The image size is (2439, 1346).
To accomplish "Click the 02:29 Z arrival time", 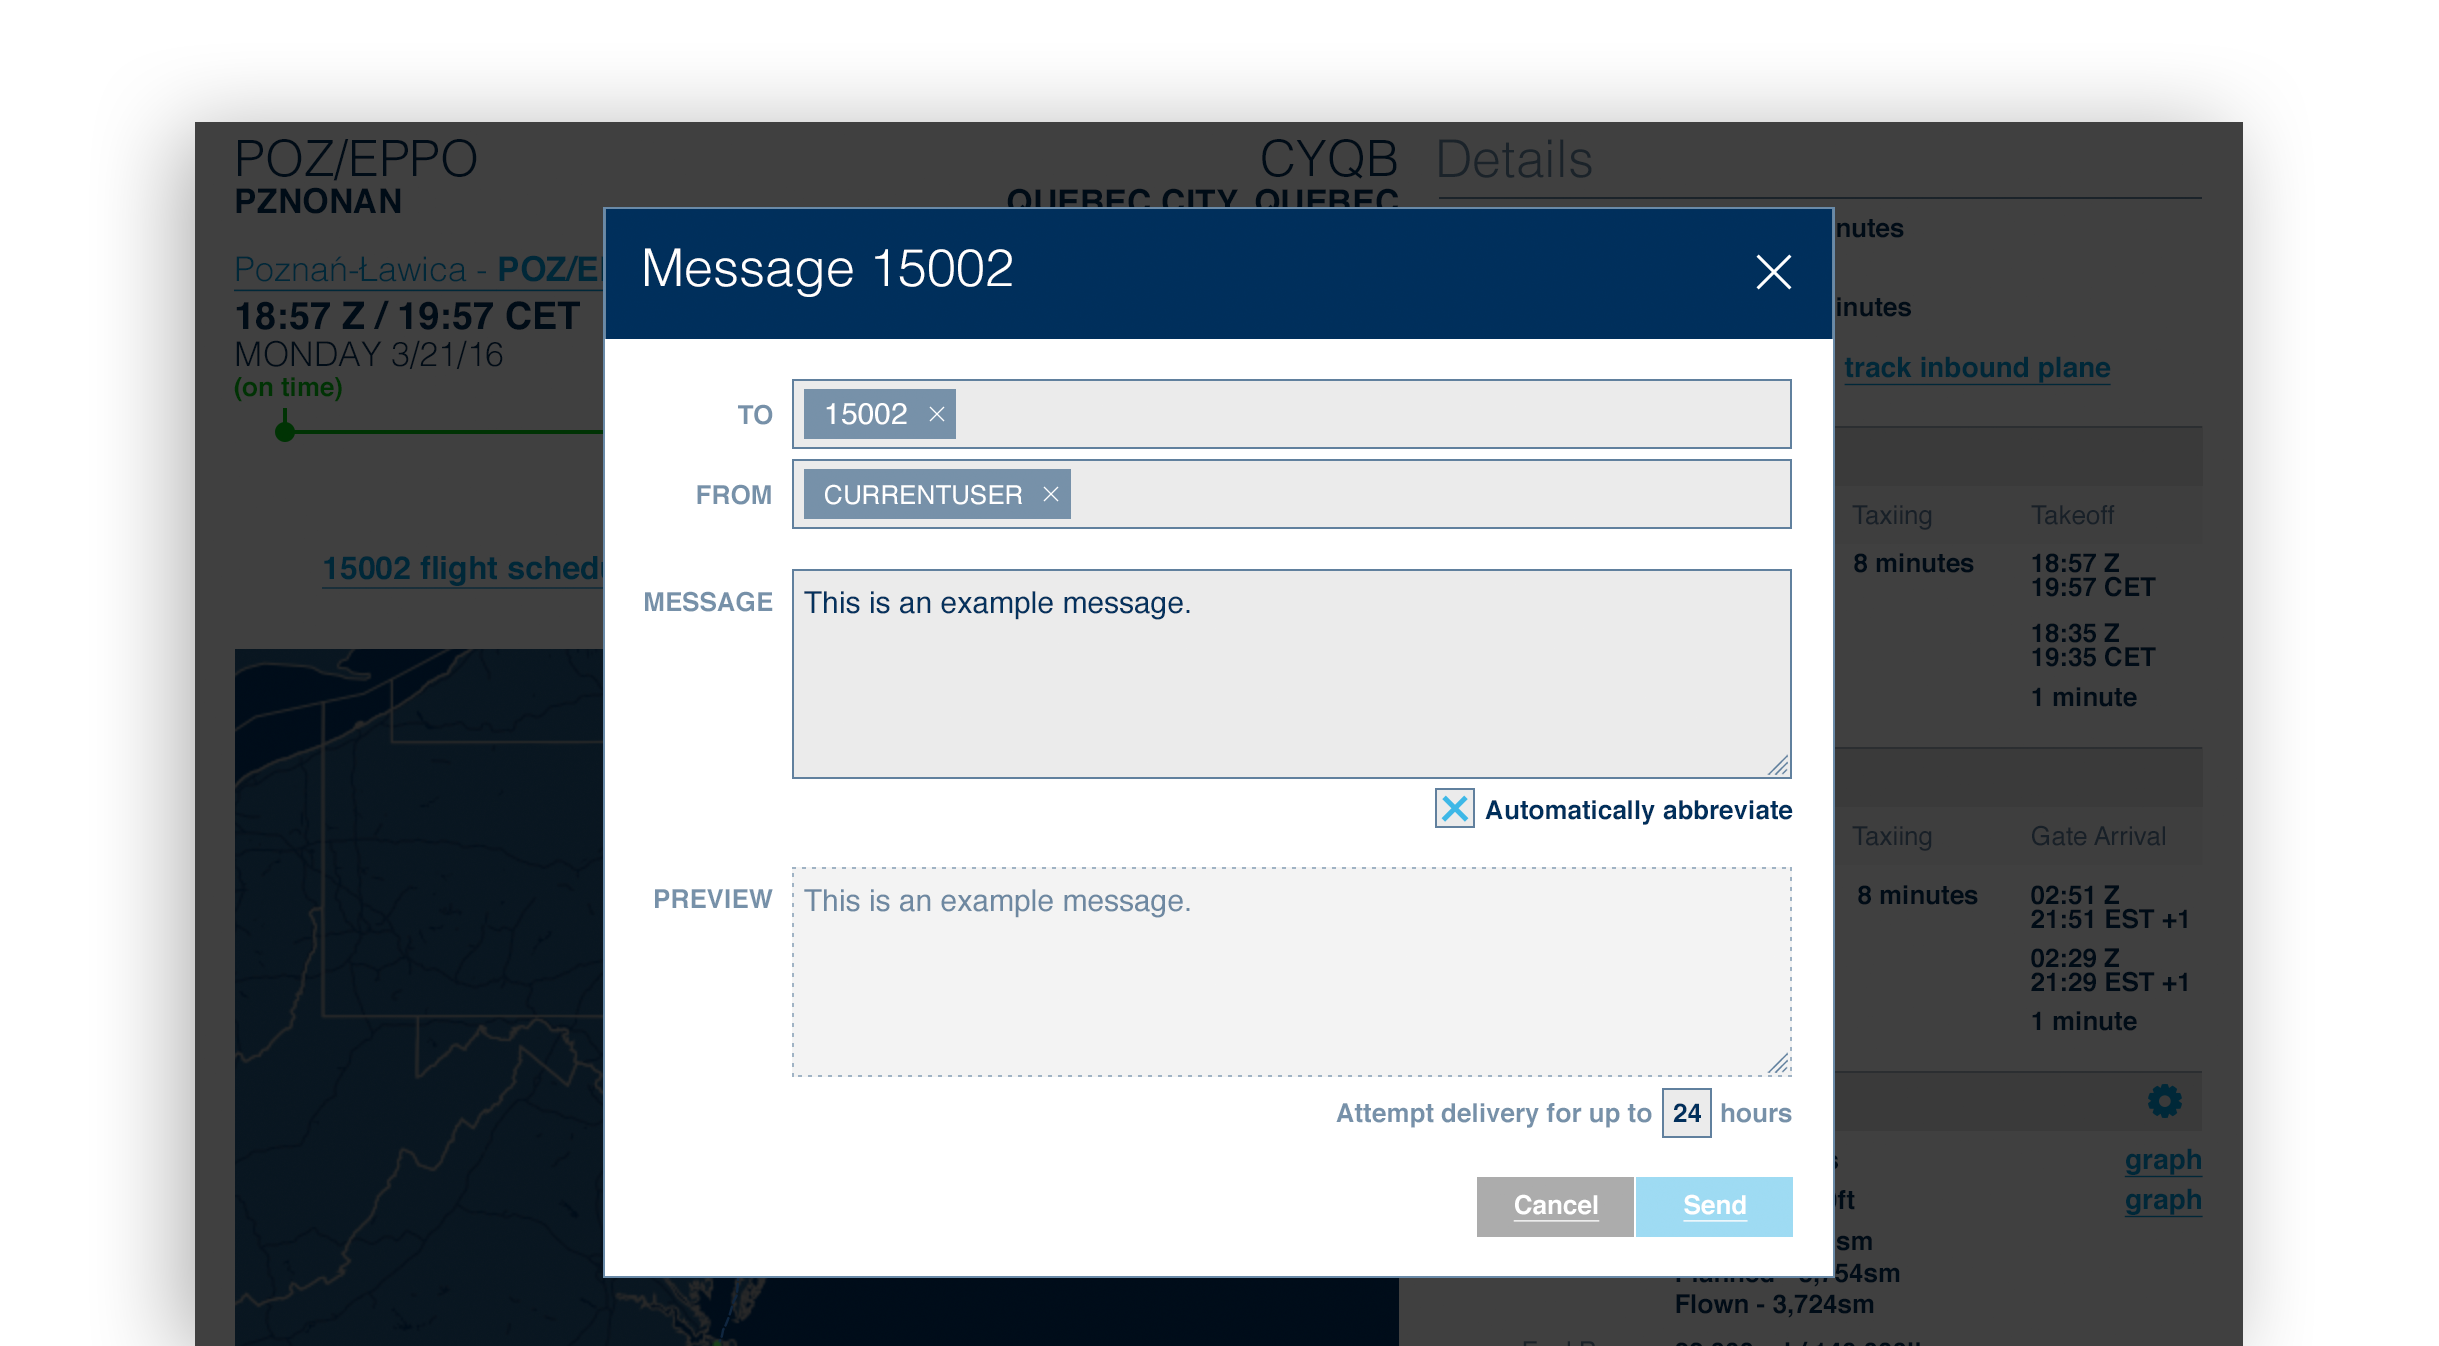I will coord(2075,957).
